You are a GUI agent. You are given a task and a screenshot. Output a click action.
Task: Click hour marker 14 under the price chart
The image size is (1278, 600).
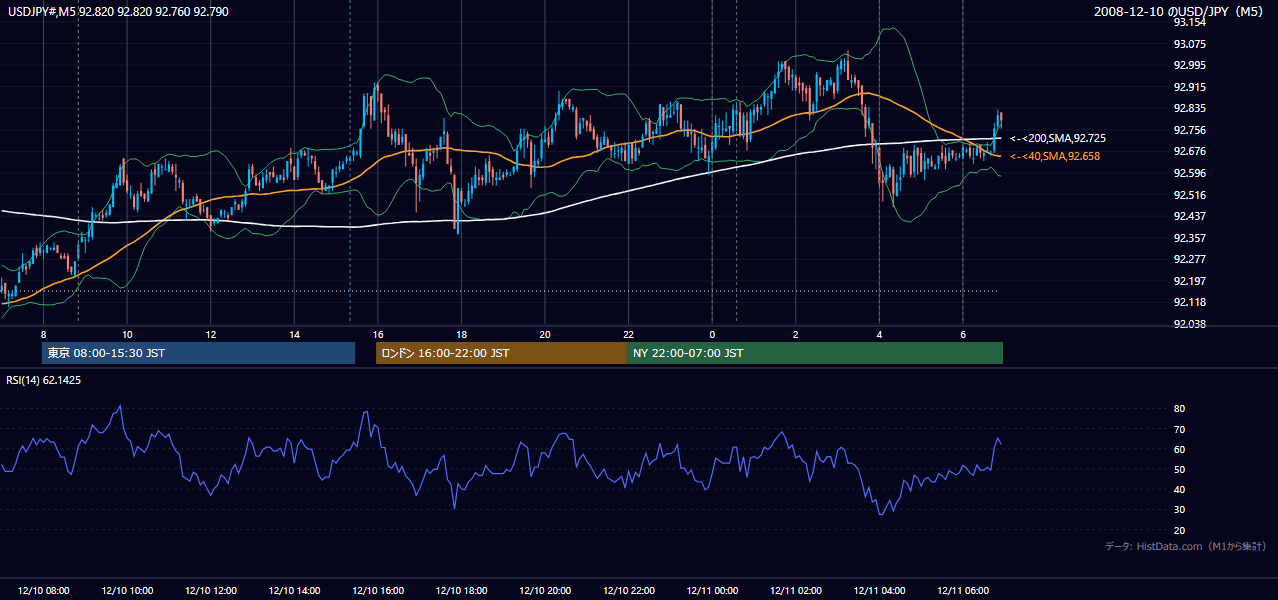tap(294, 334)
